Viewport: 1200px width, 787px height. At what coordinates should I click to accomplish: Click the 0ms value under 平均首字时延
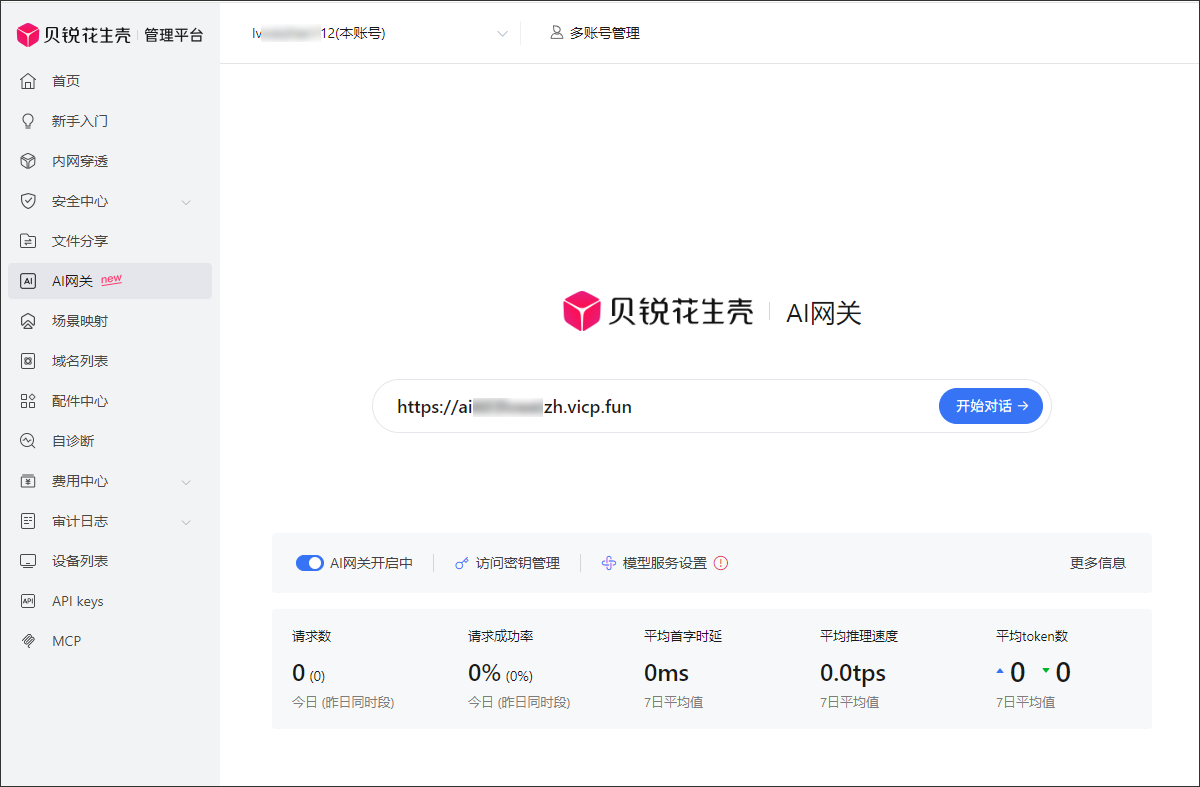coord(666,673)
